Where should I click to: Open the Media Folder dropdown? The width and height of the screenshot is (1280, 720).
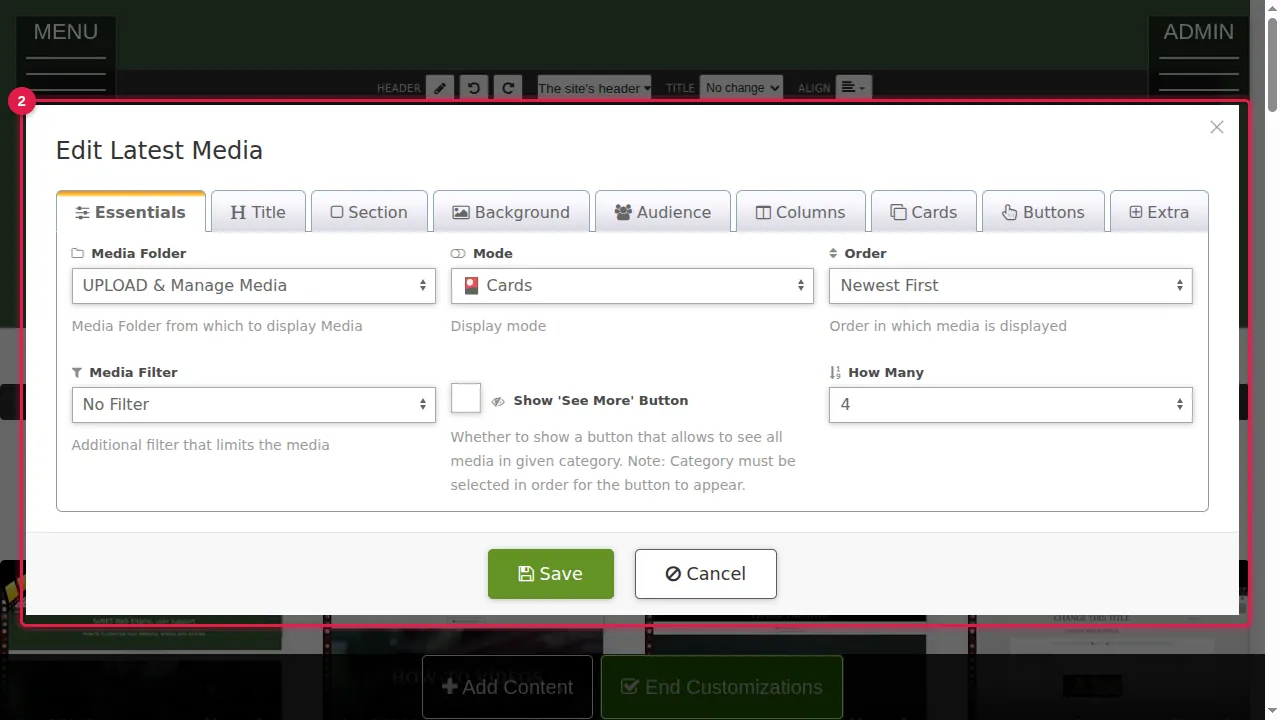point(254,286)
